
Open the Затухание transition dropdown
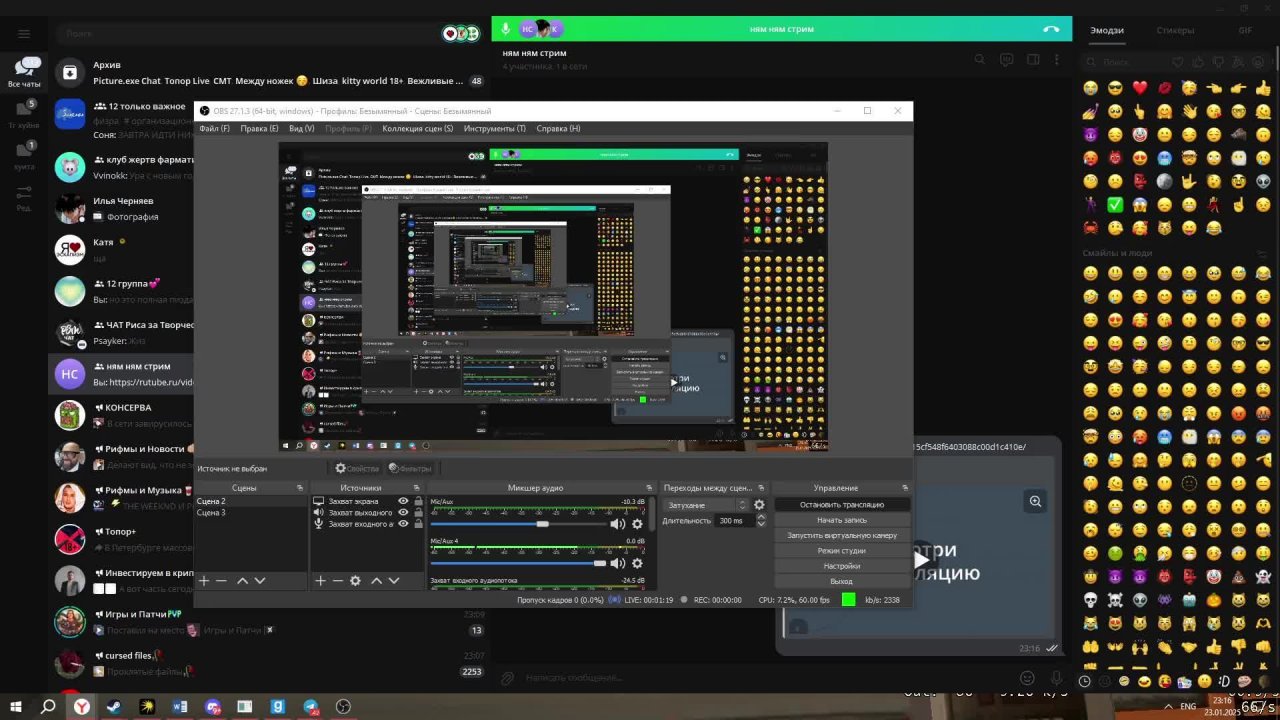tap(706, 505)
